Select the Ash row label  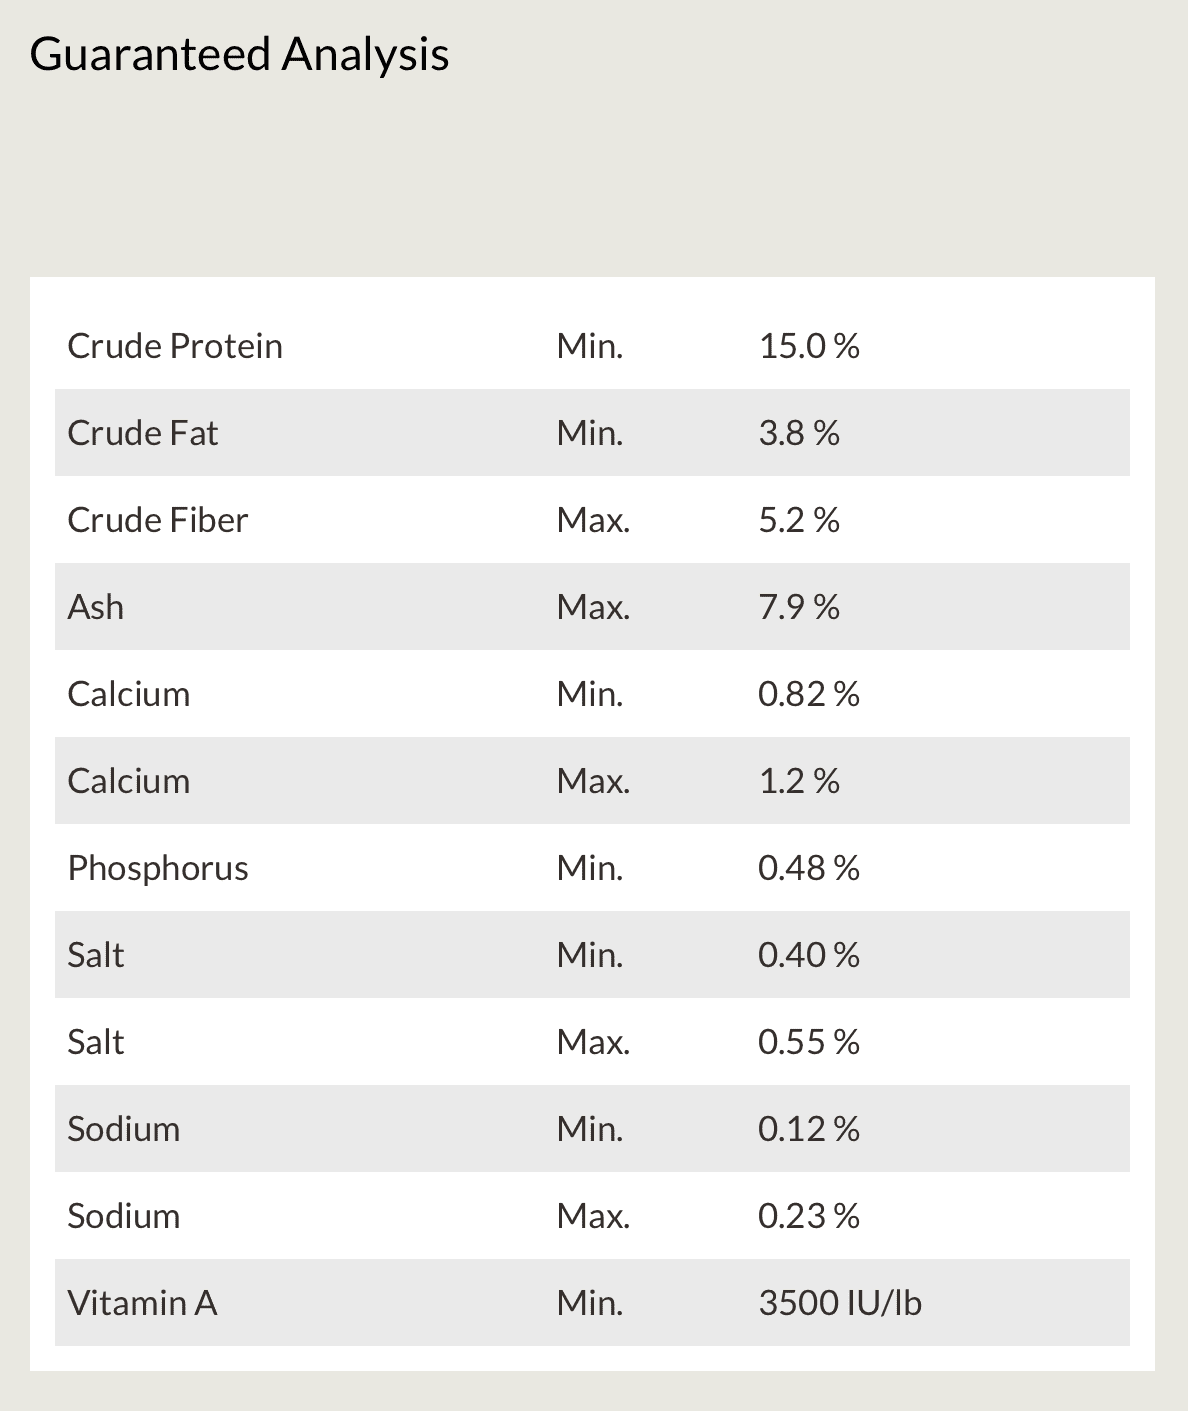point(96,607)
